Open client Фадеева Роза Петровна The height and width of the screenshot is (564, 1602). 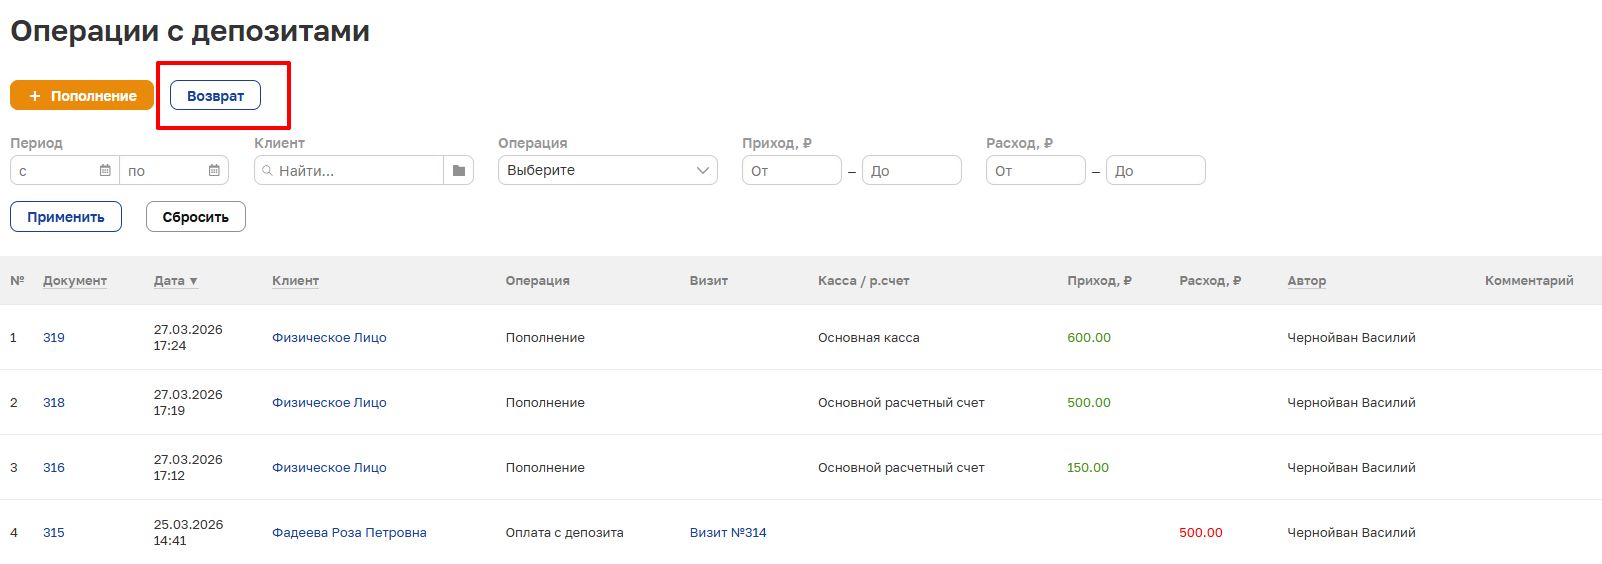click(349, 533)
